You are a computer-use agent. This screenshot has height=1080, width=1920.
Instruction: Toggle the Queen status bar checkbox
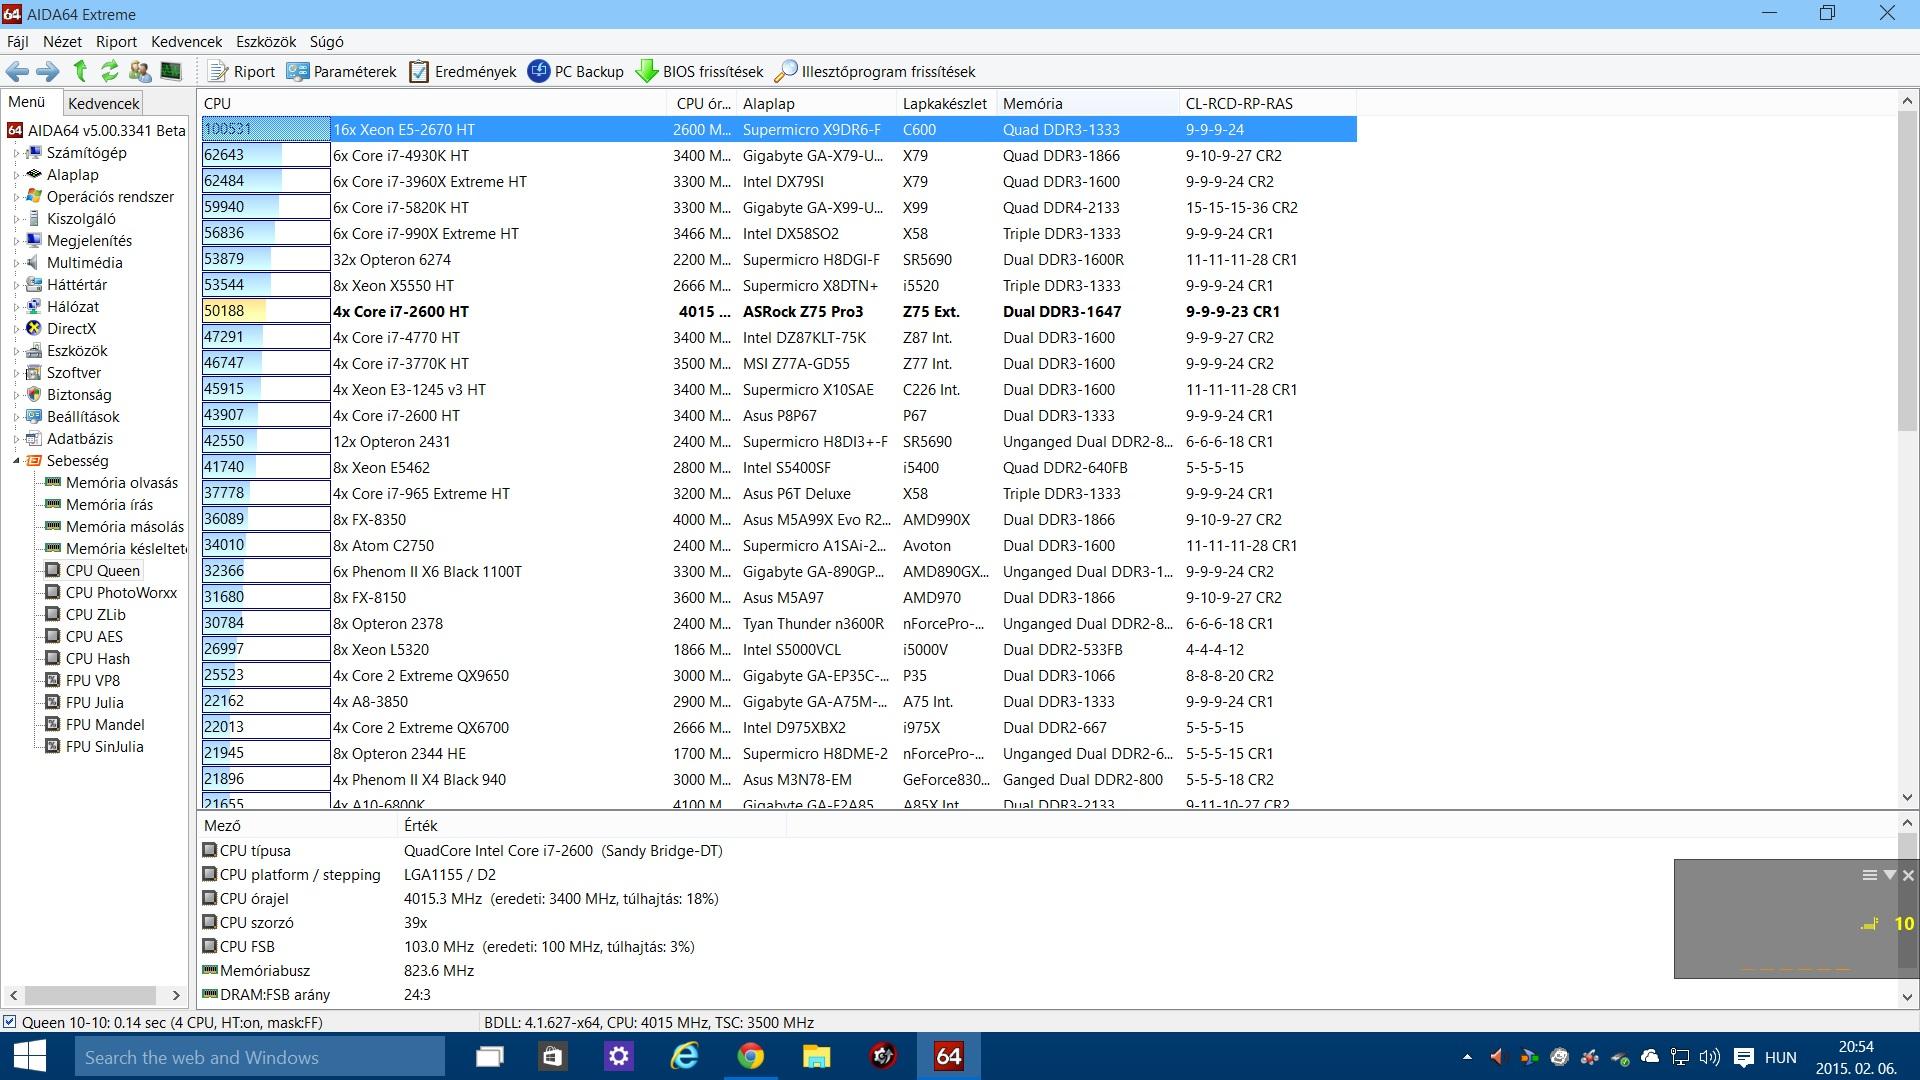10,1022
